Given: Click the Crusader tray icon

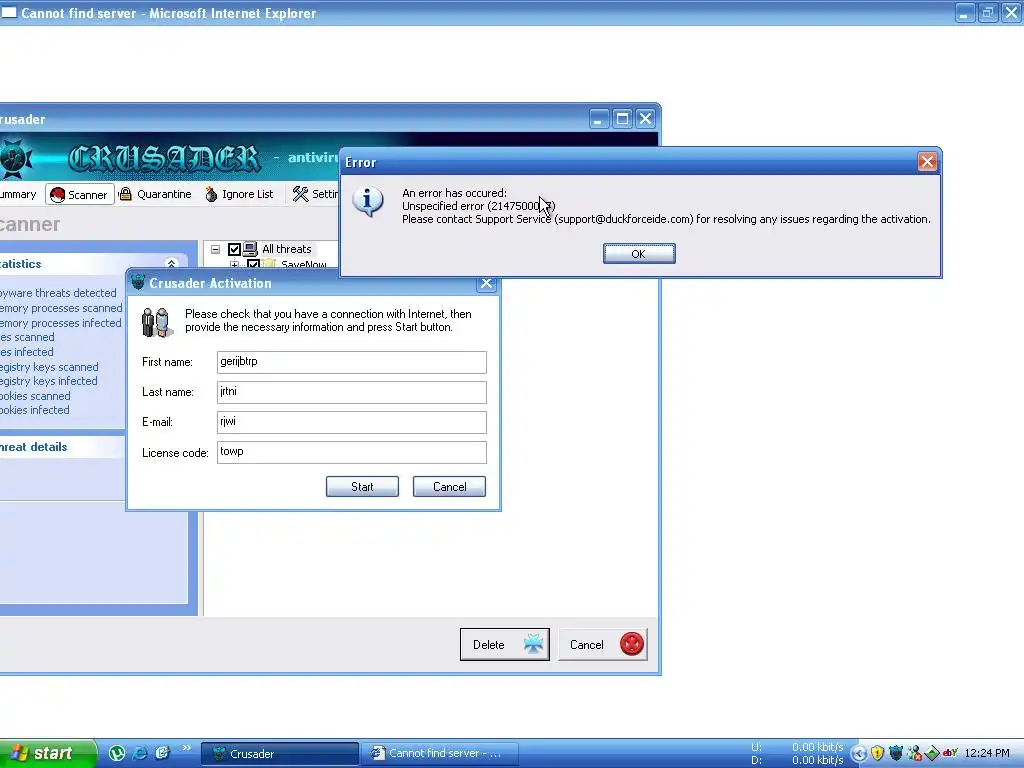Looking at the screenshot, I should (896, 754).
